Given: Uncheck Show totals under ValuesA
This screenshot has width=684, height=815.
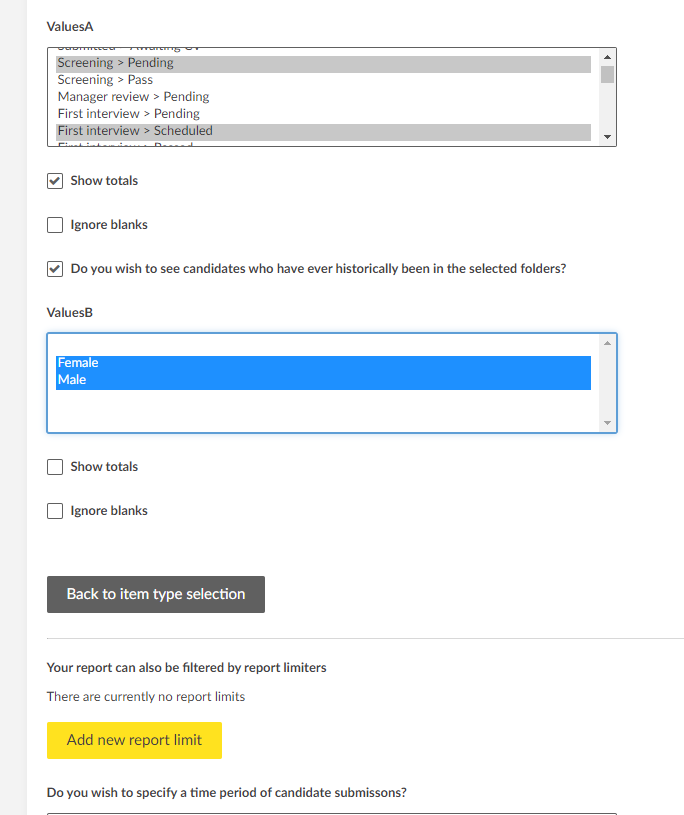Looking at the screenshot, I should (55, 182).
